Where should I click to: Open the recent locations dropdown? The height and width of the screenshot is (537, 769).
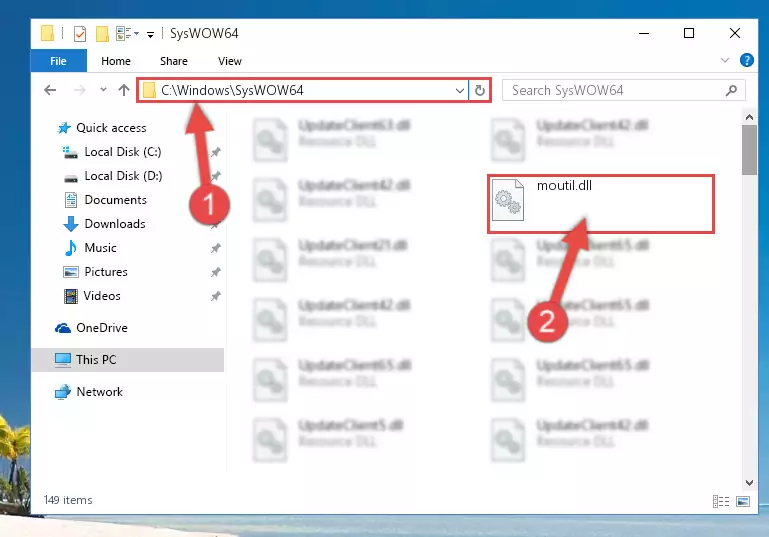(103, 90)
